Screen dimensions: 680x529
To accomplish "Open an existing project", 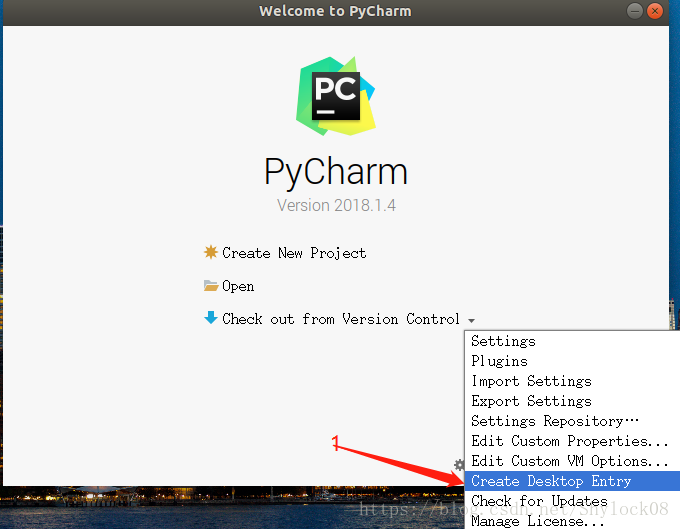I will (238, 286).
